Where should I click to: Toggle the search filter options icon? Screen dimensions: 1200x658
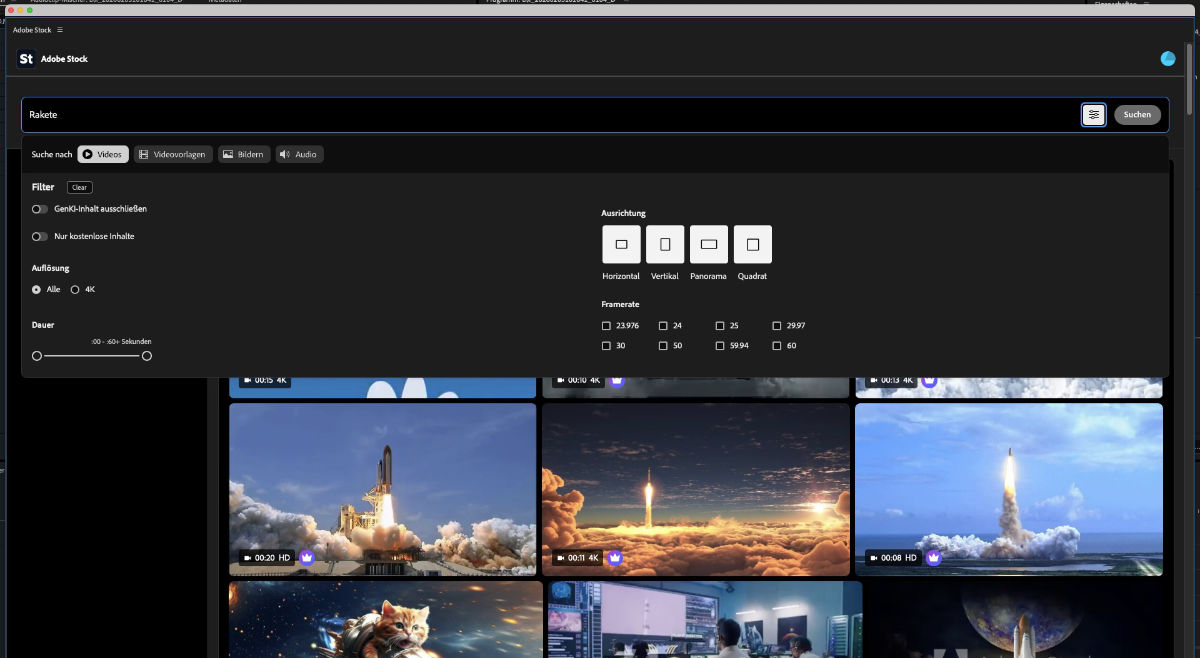point(1094,115)
